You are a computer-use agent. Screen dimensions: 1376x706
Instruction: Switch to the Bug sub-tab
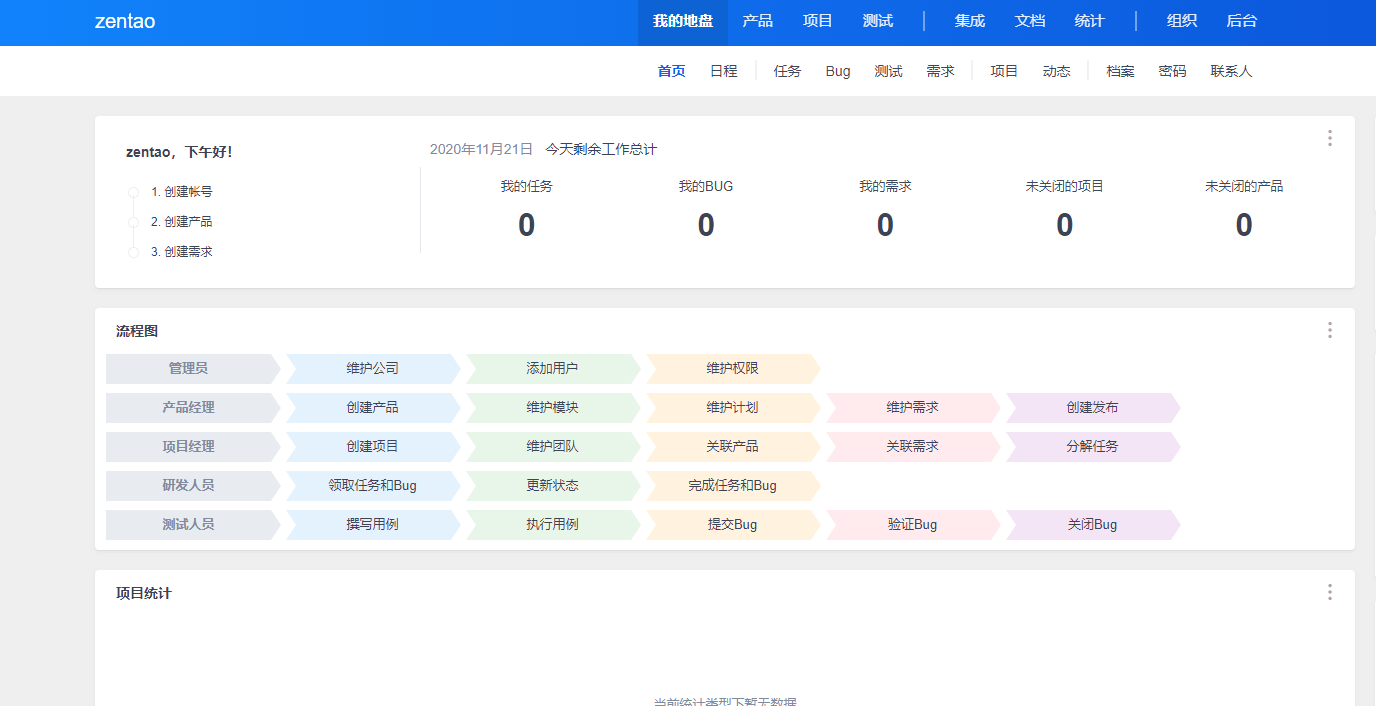(838, 71)
